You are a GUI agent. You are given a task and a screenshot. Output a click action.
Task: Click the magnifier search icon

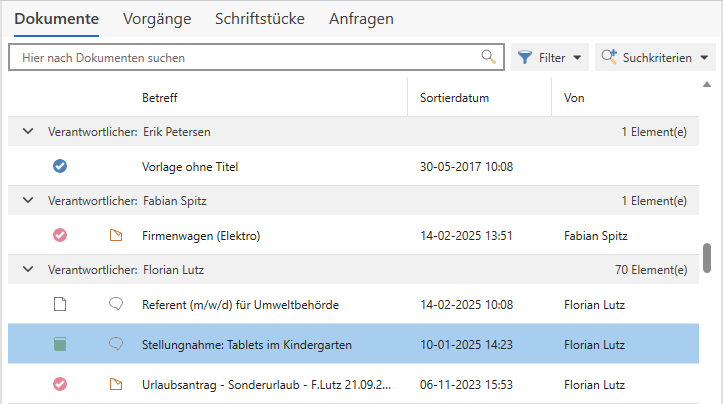(488, 57)
